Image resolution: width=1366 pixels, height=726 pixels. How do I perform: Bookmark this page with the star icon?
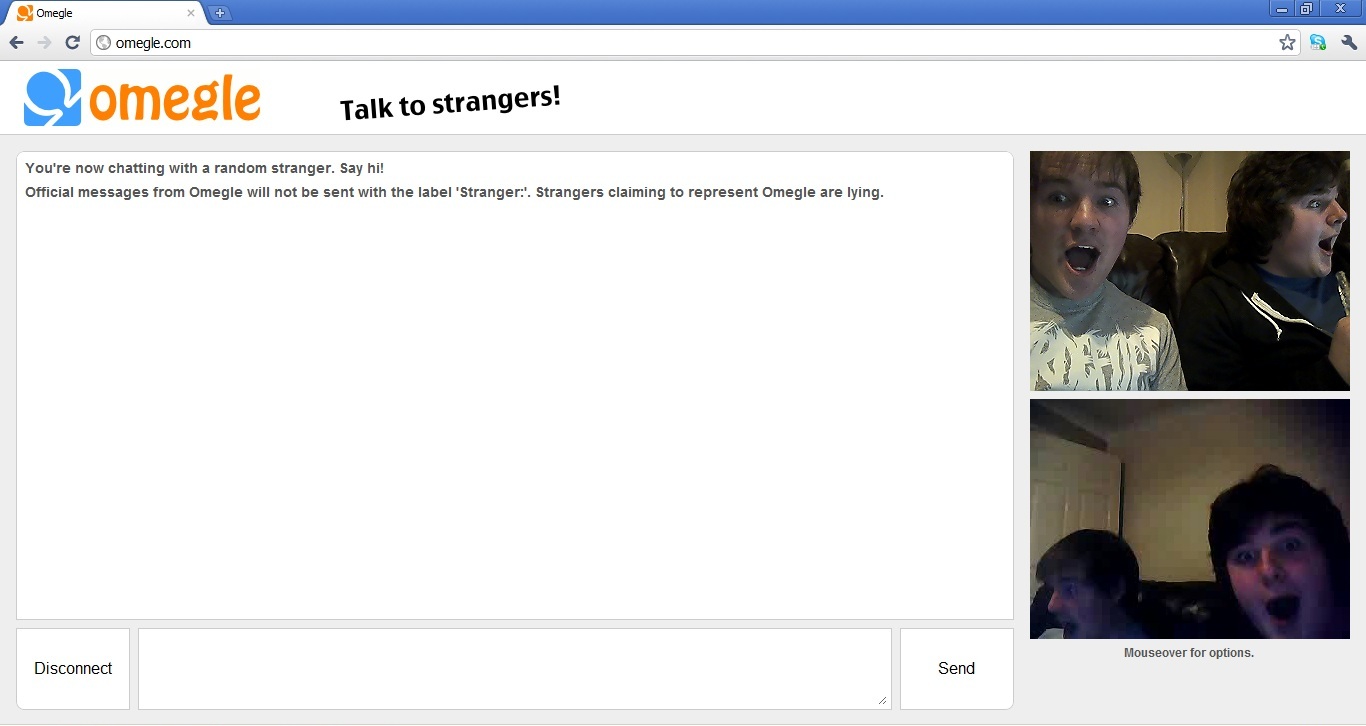(1287, 43)
